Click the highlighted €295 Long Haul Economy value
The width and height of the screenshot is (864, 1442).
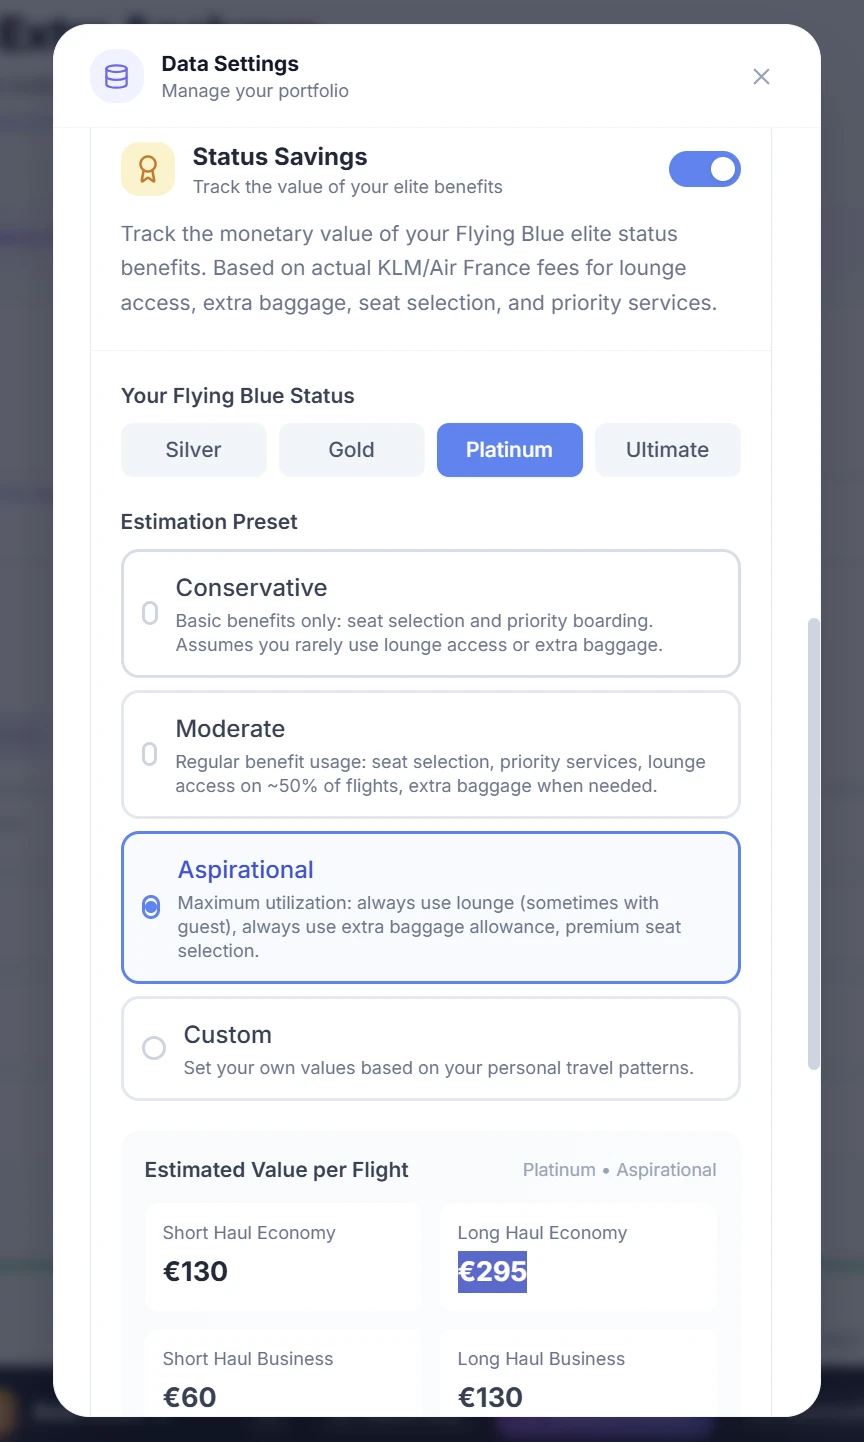pyautogui.click(x=492, y=1271)
